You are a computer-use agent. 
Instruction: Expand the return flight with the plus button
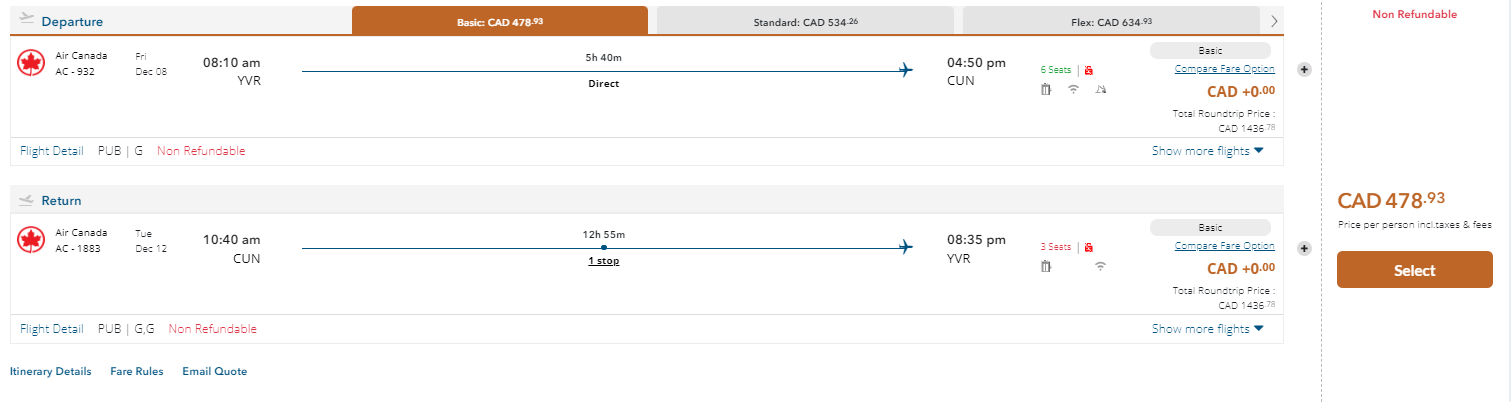pos(1304,248)
